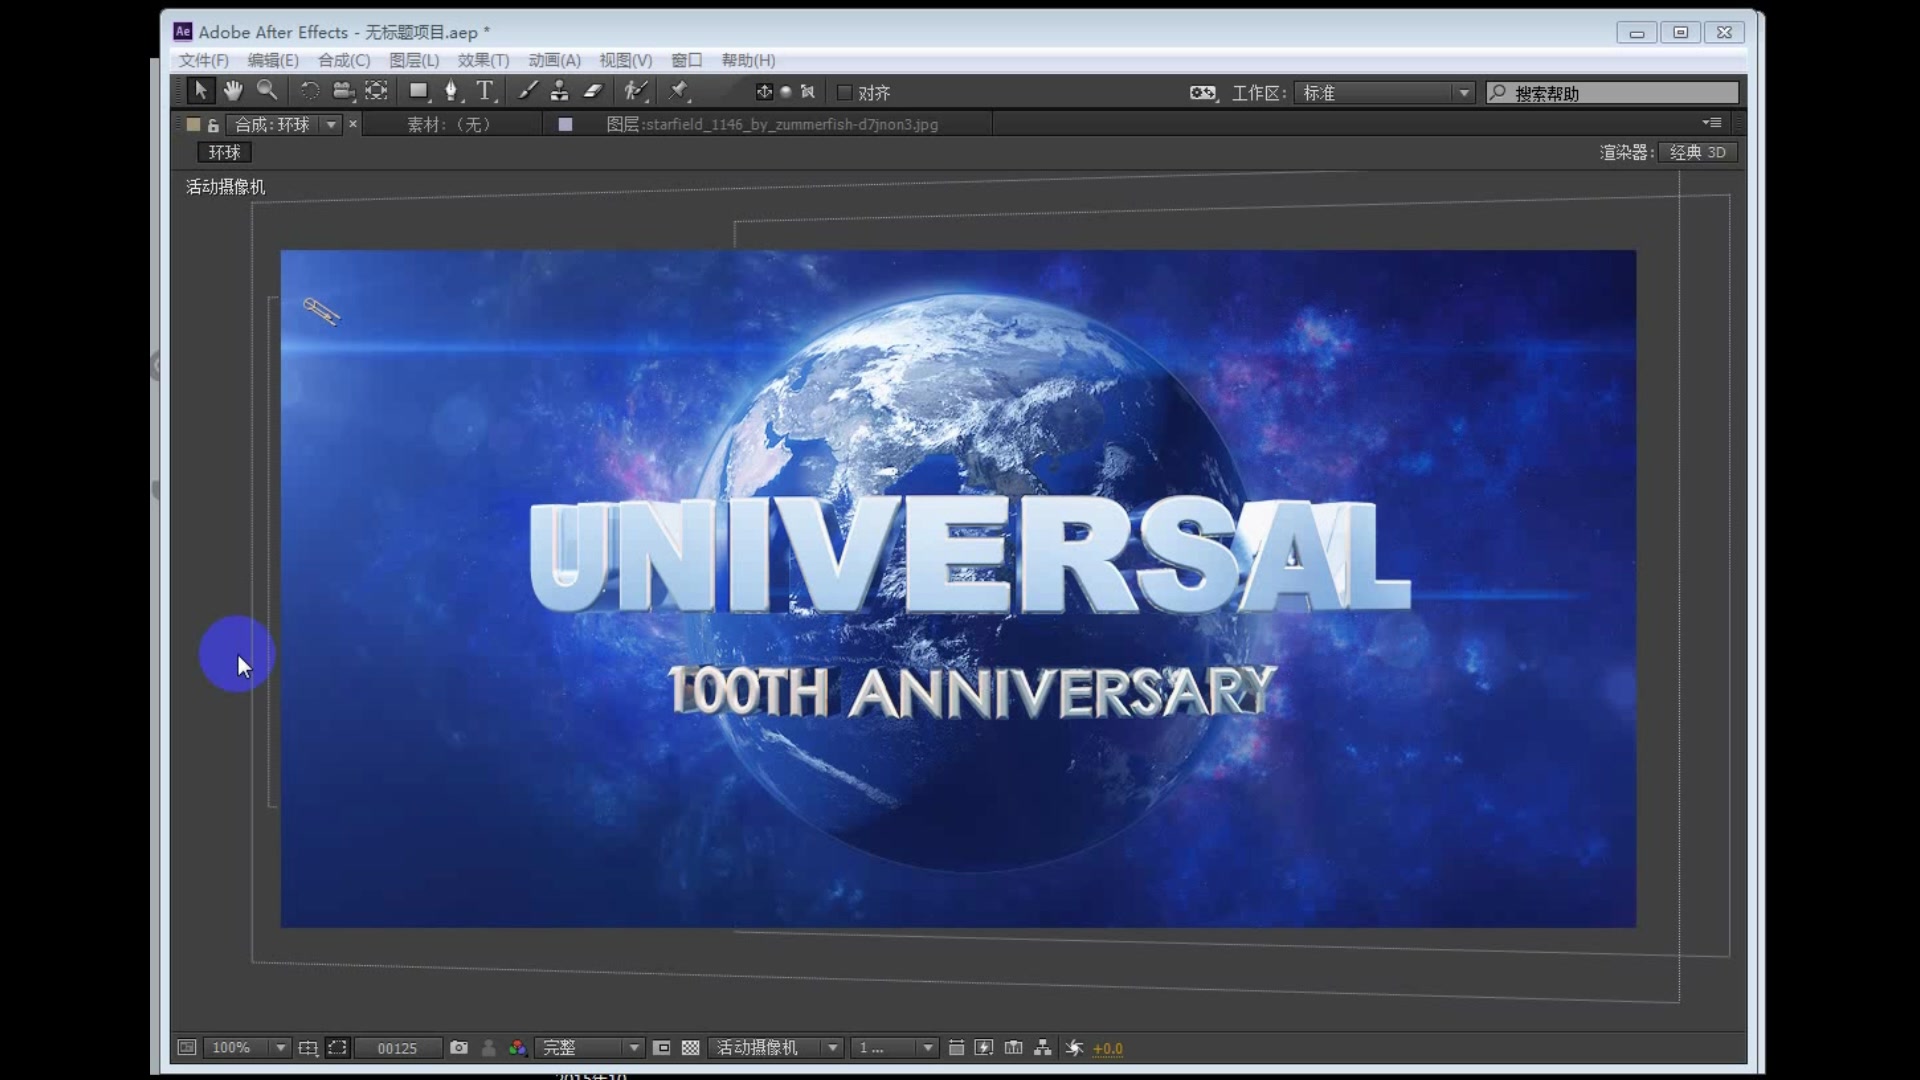Select the Unified Camera tool
Image resolution: width=1920 pixels, height=1080 pixels.
tap(343, 91)
